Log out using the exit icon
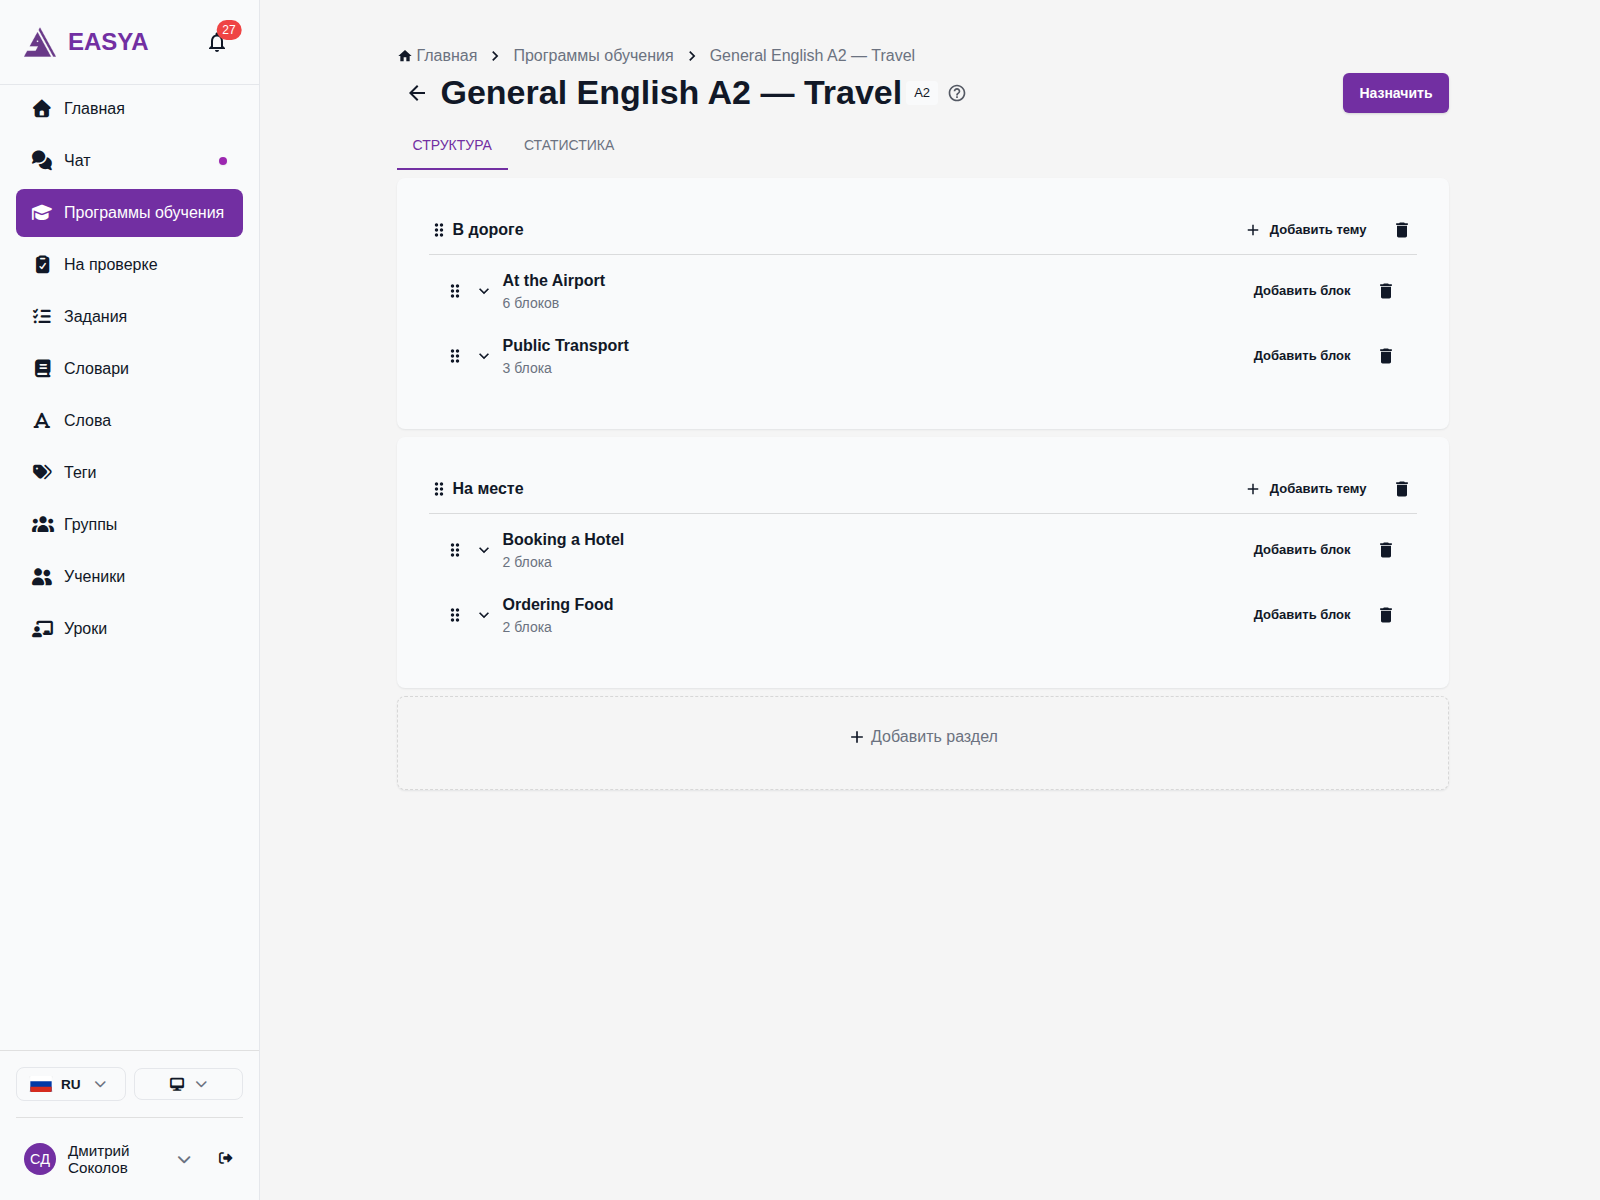Viewport: 1600px width, 1200px height. pos(226,1158)
